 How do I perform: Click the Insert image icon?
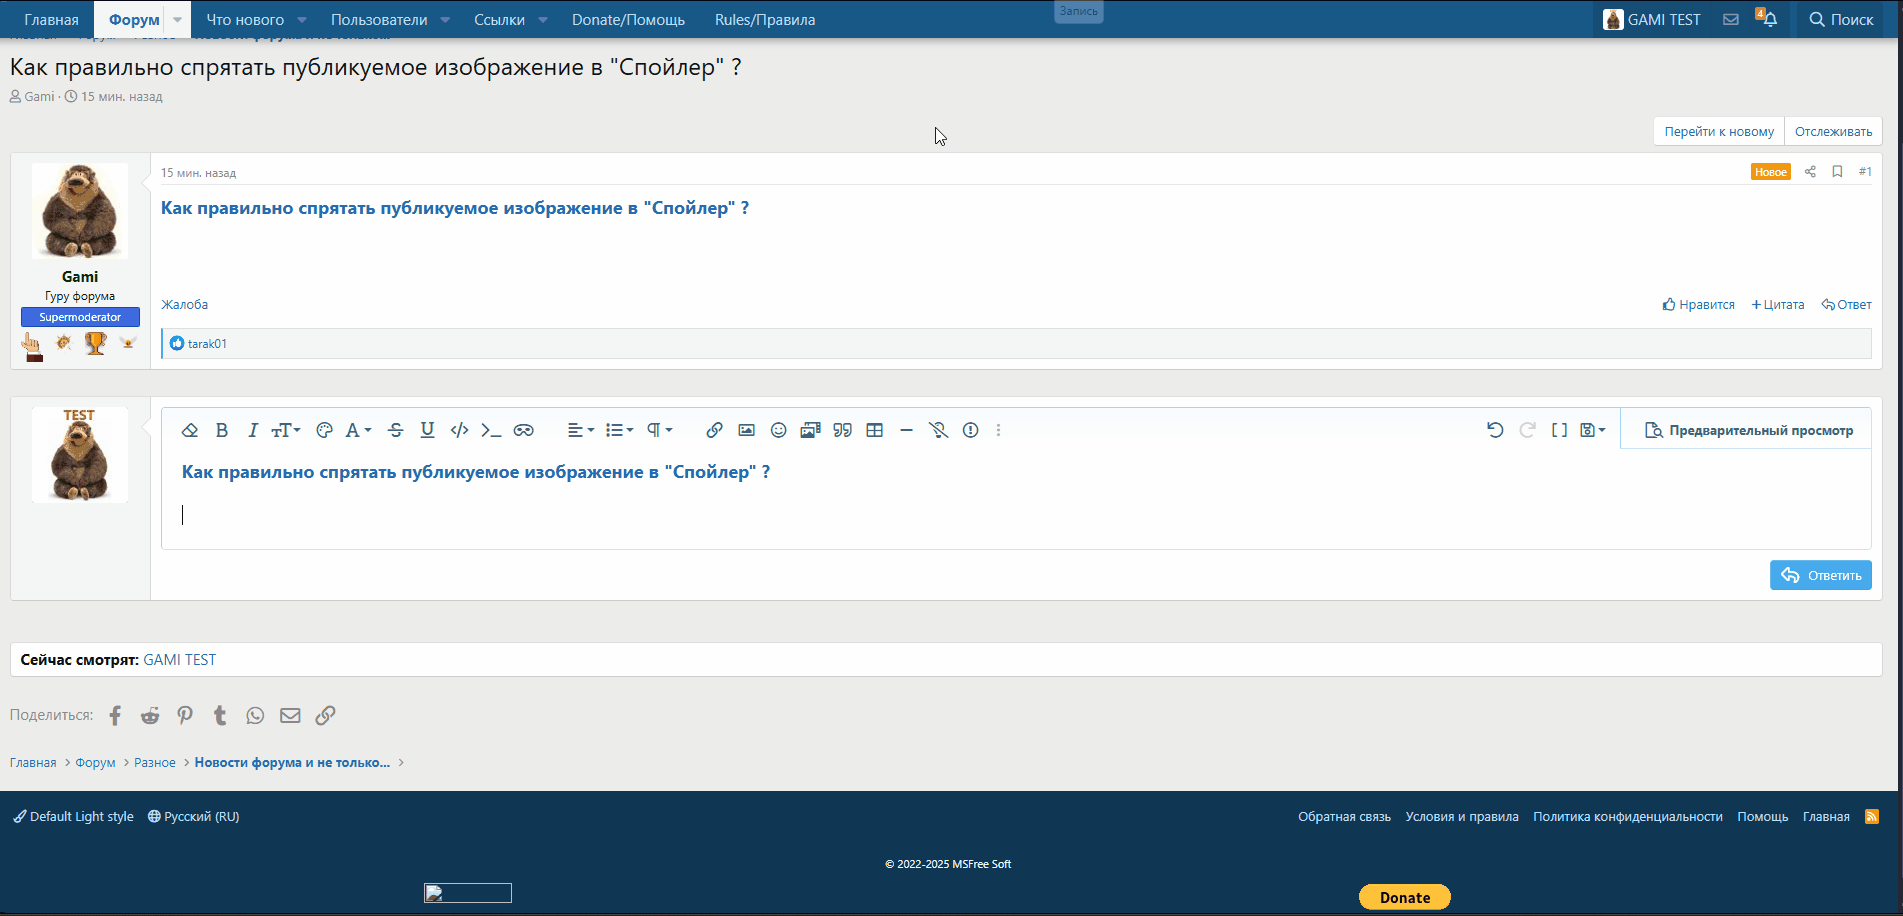(x=746, y=430)
